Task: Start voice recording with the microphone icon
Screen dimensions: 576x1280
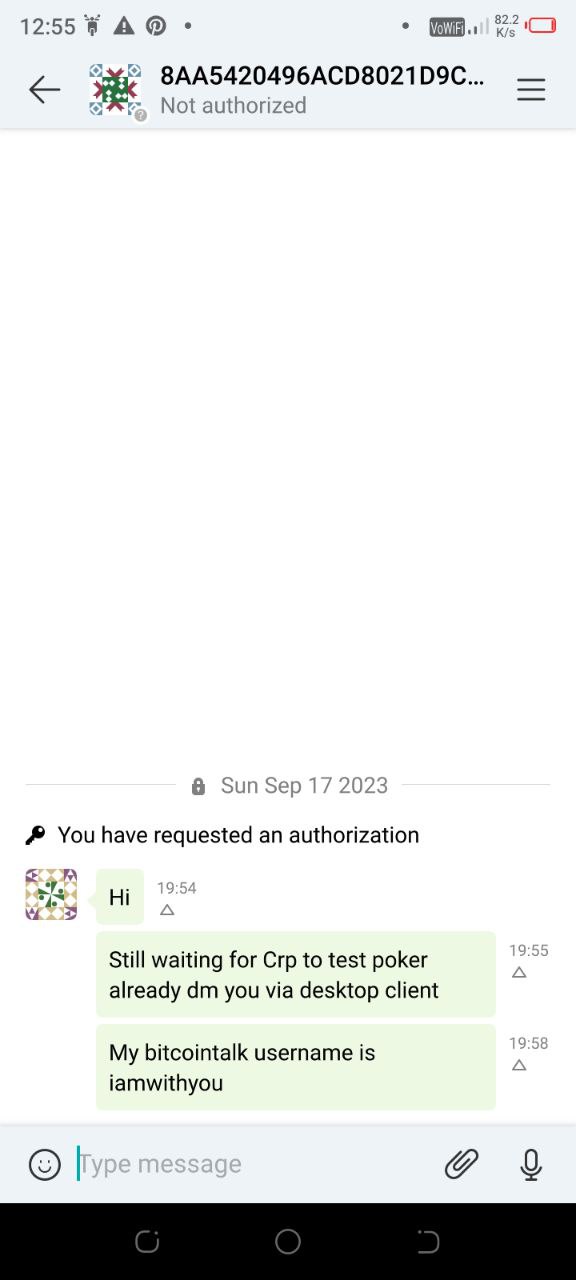Action: point(531,1164)
